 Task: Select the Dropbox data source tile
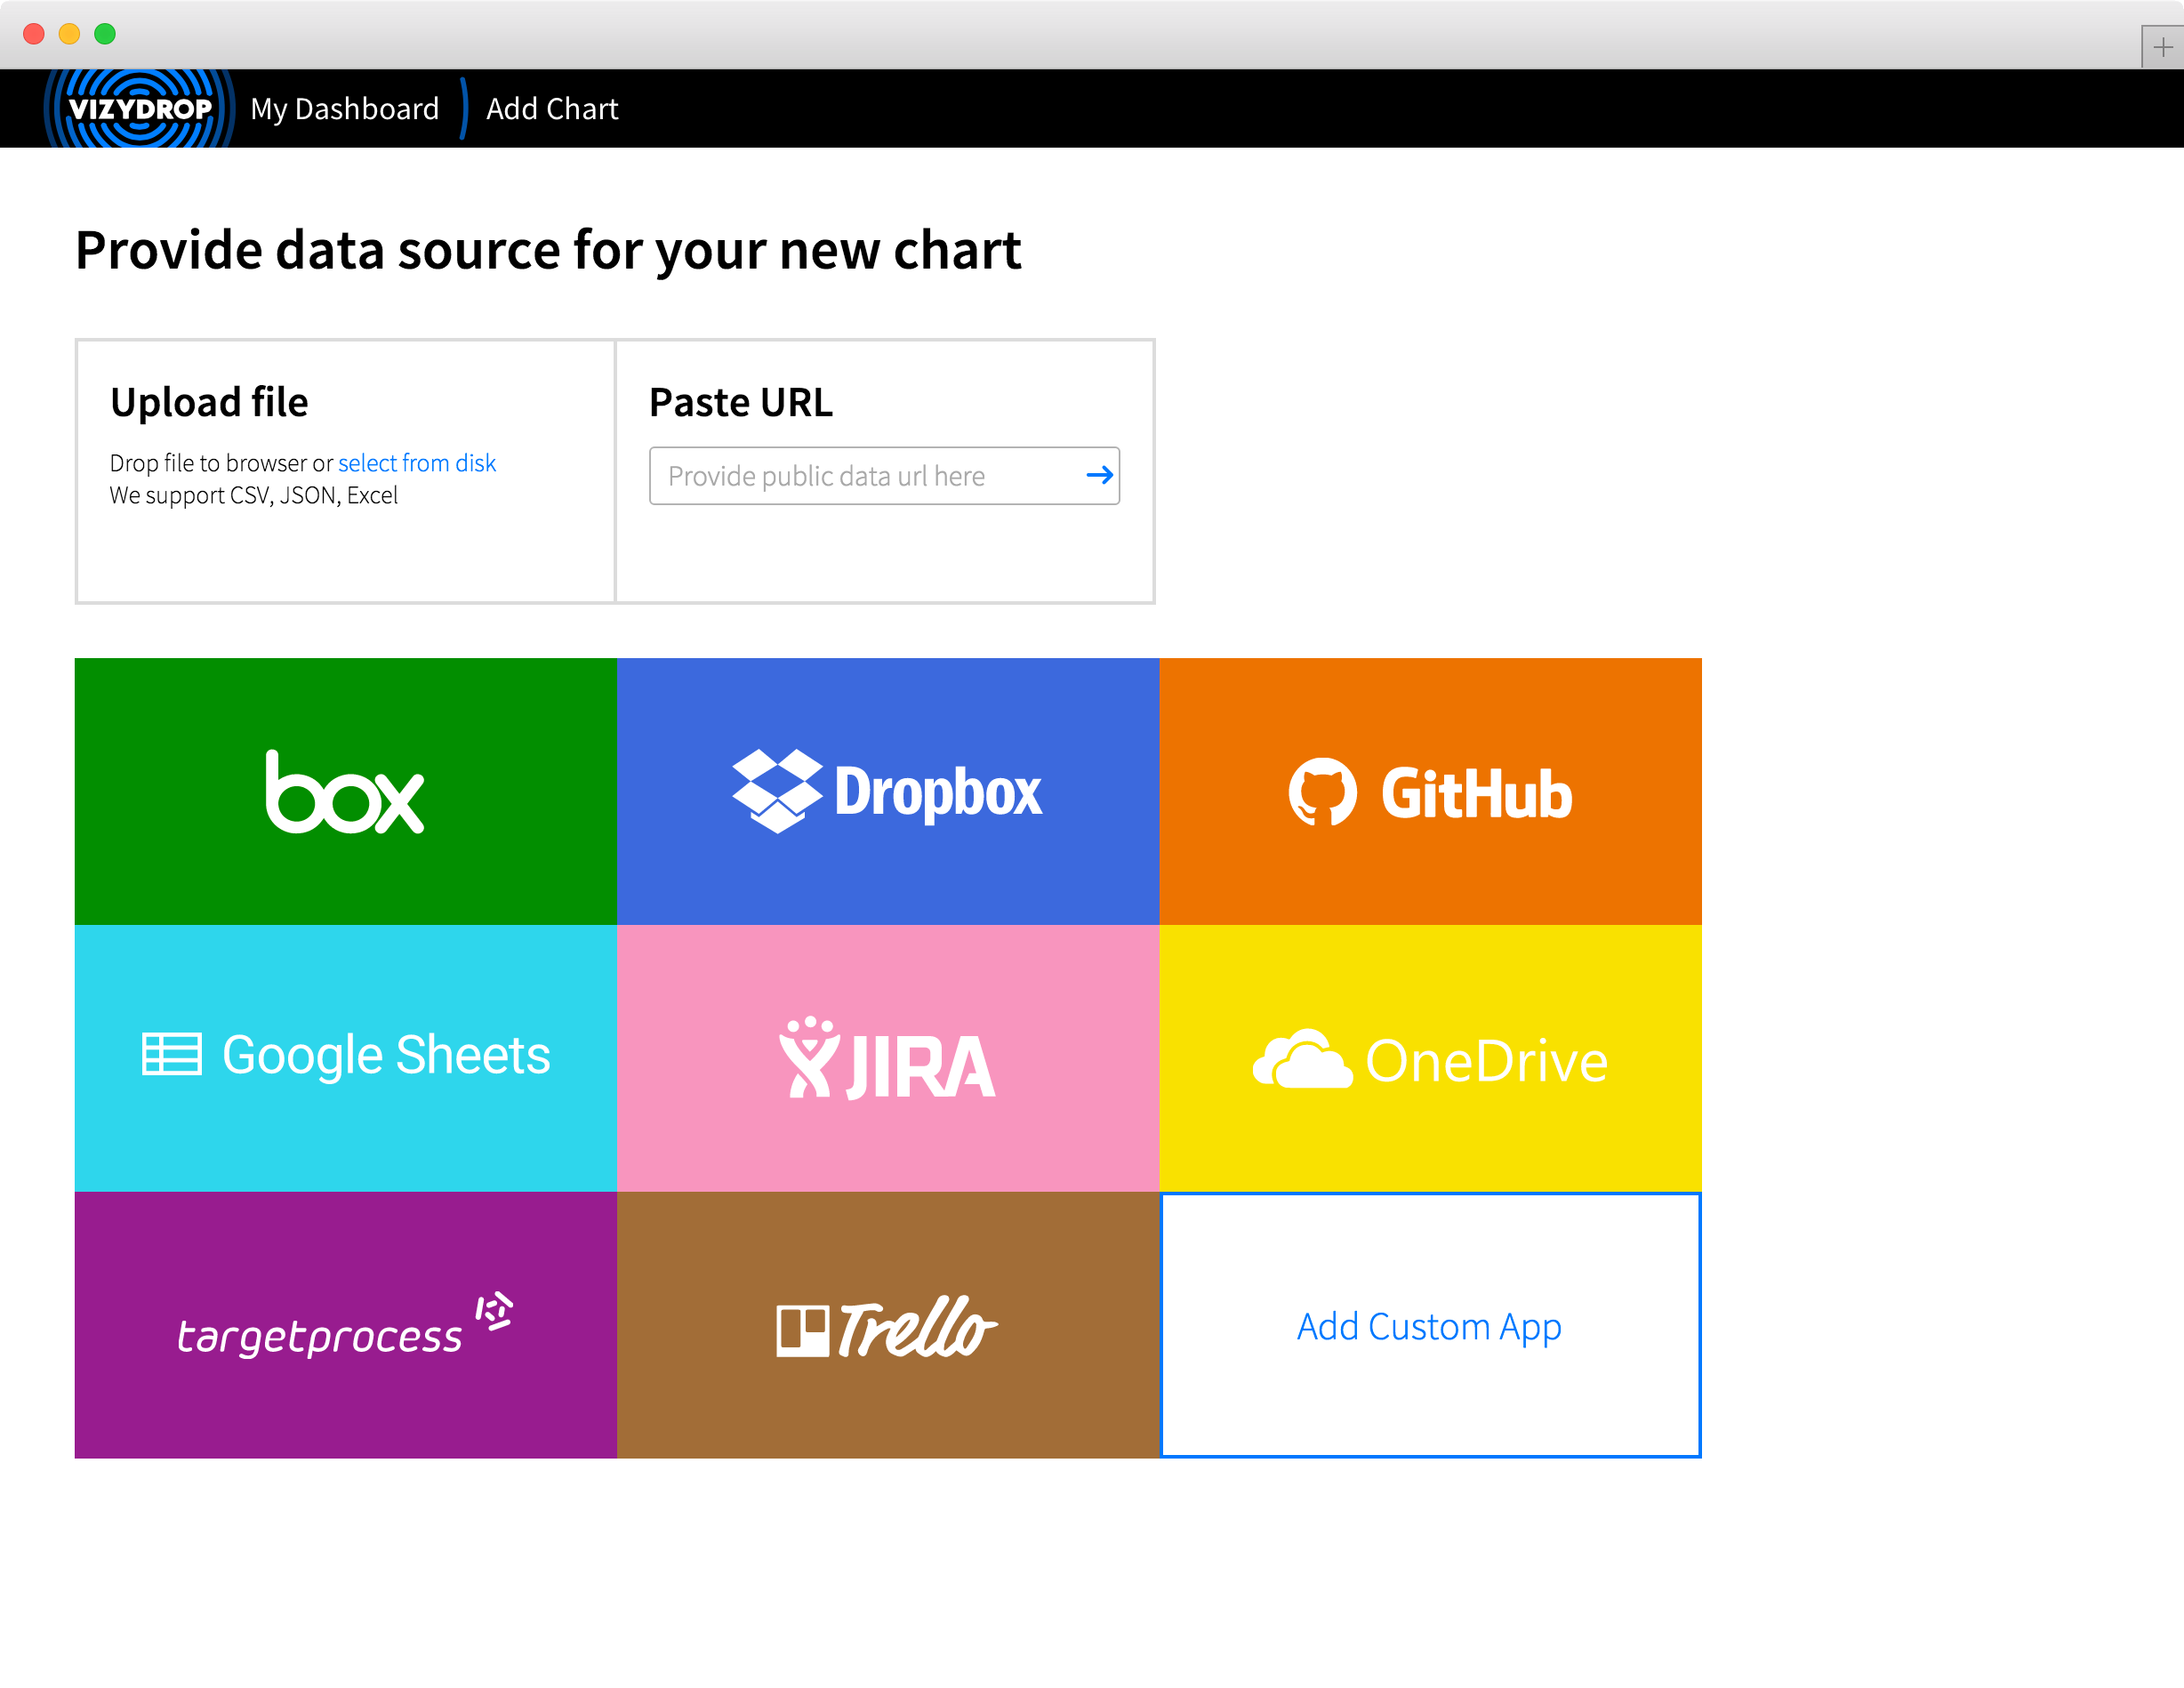pyautogui.click(x=887, y=791)
